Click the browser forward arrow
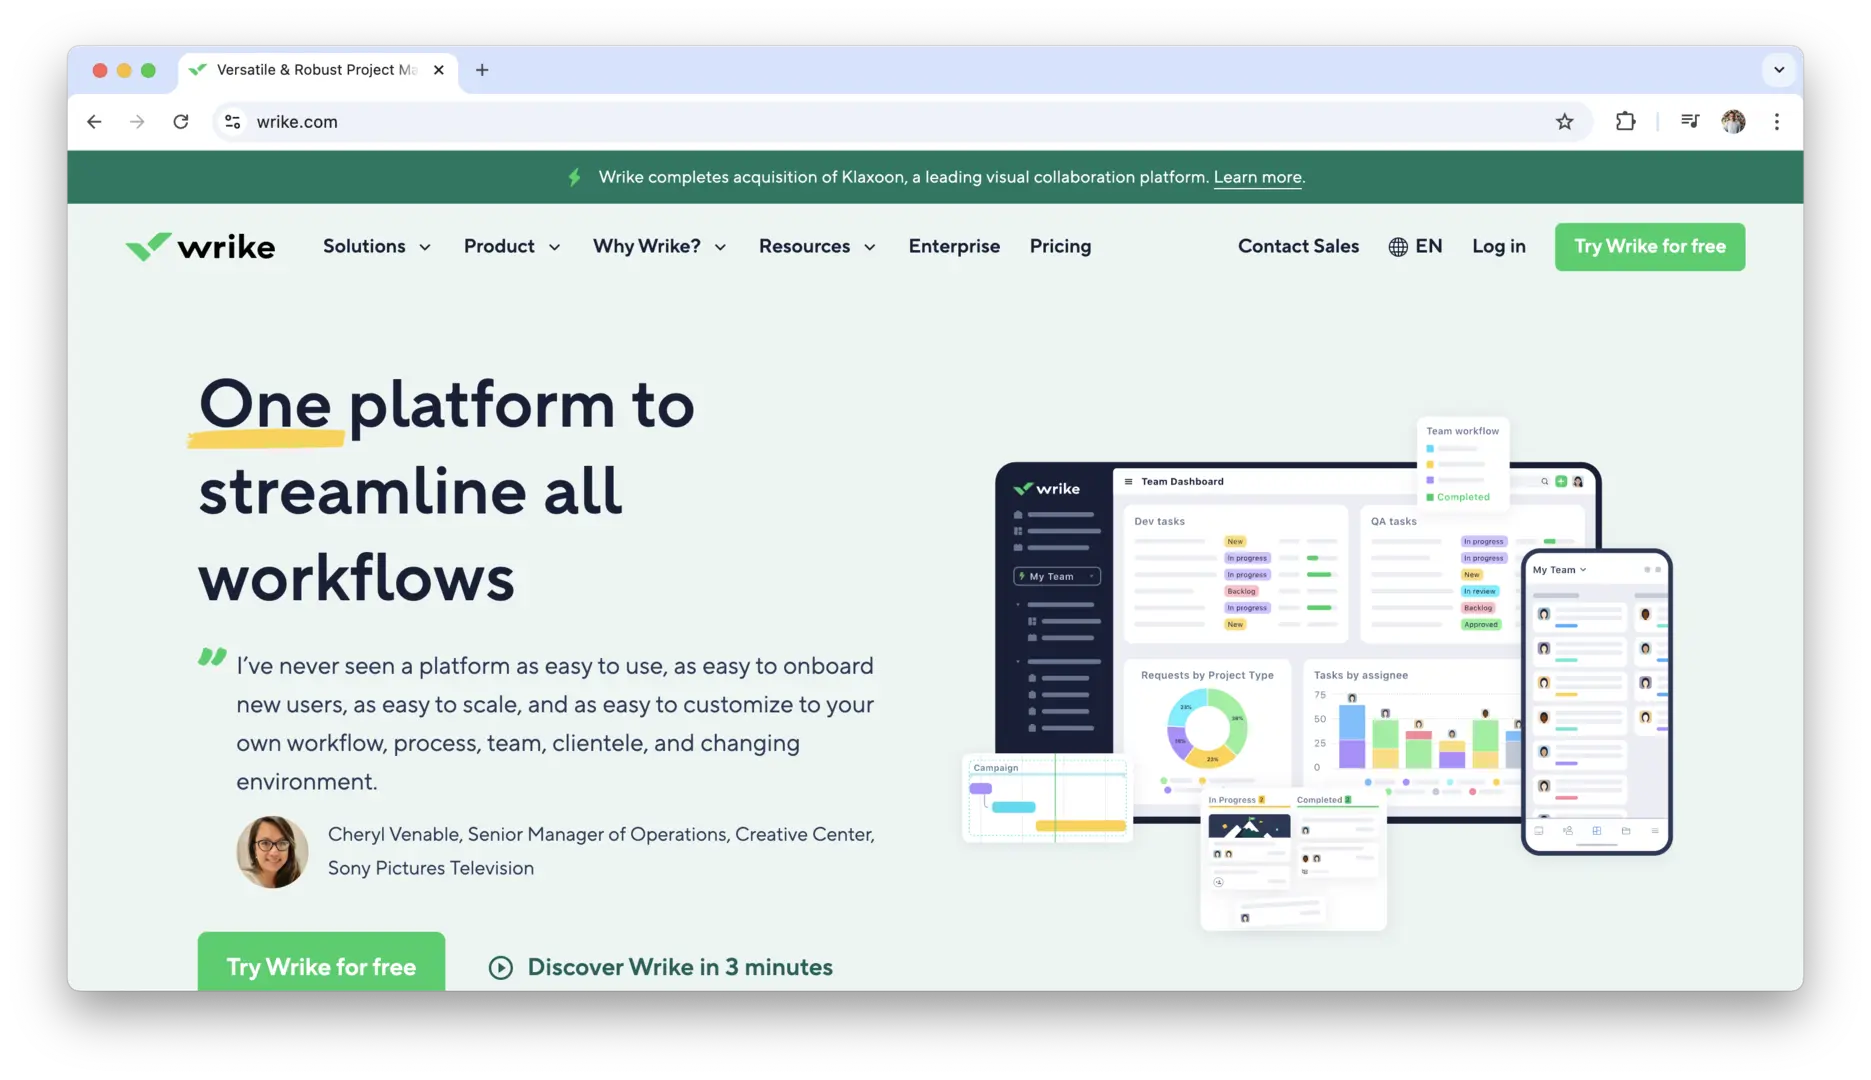Image resolution: width=1871 pixels, height=1080 pixels. [137, 122]
